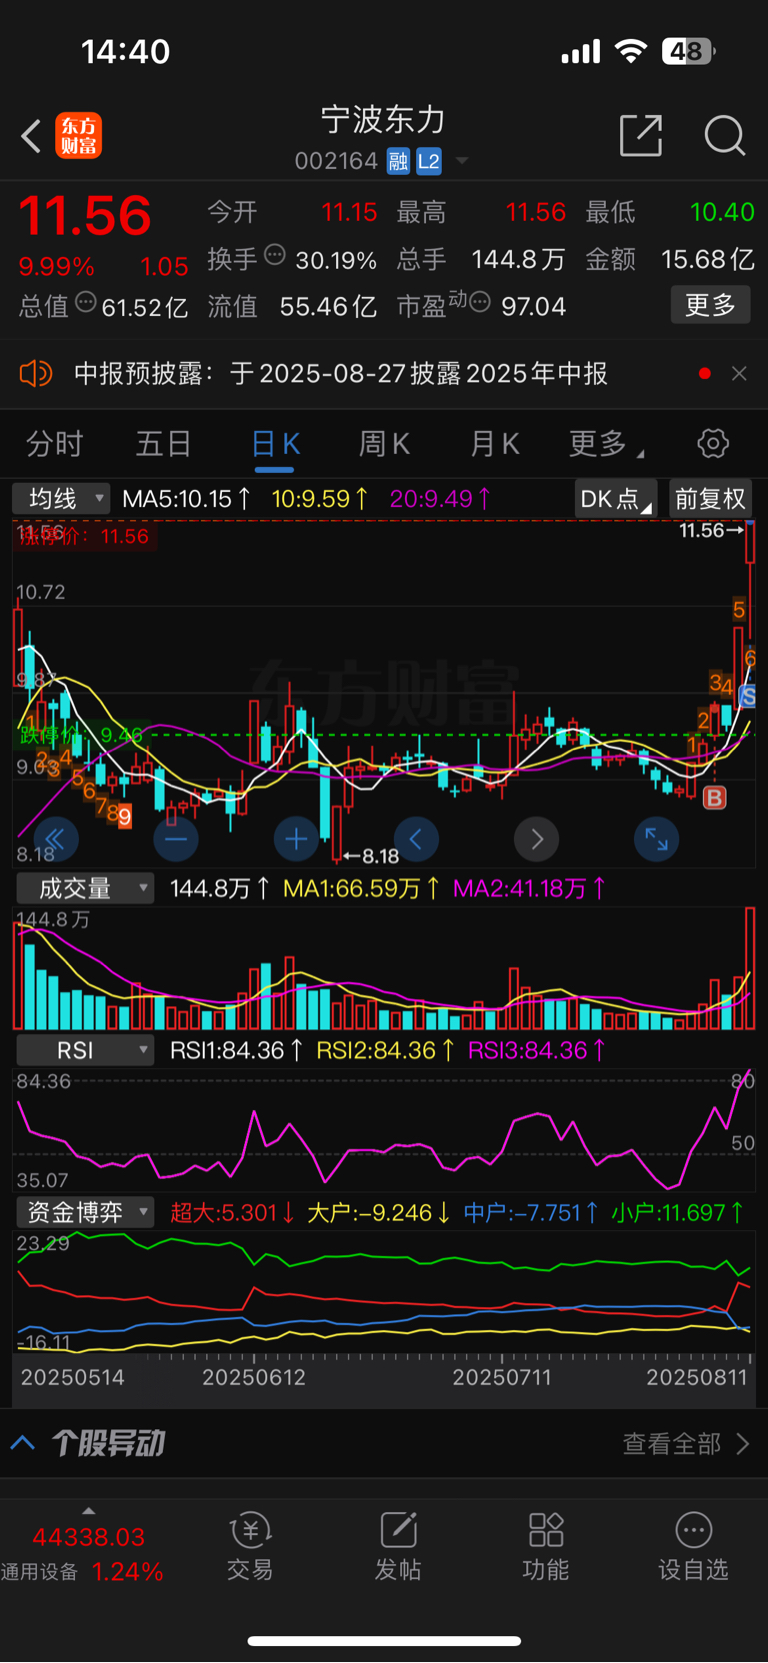
Task: Expand the 更多 period menu
Action: coord(605,444)
